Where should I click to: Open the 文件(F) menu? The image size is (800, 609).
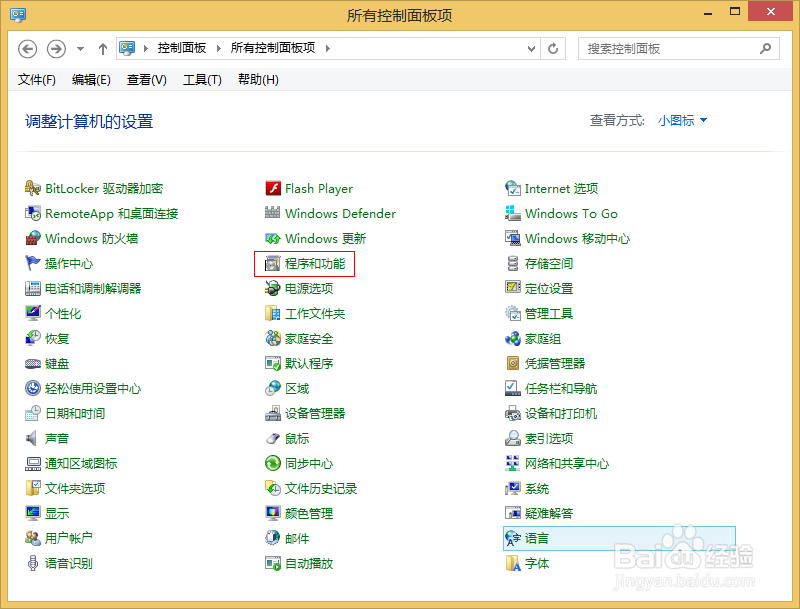pyautogui.click(x=37, y=80)
